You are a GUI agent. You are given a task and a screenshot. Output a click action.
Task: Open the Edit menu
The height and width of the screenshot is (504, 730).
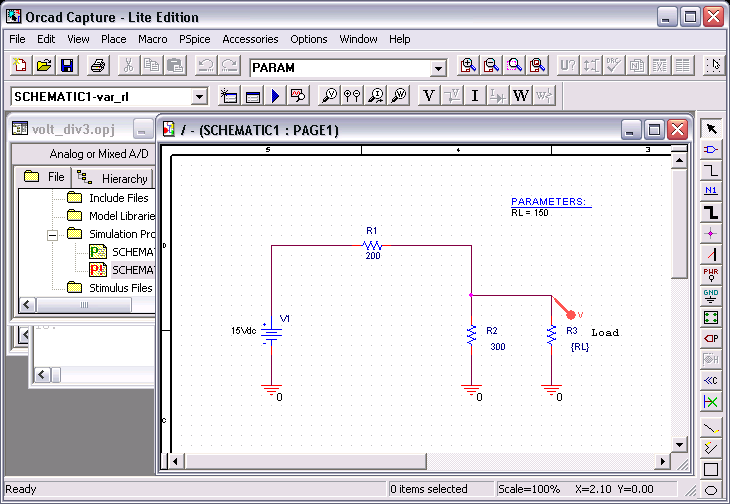[46, 39]
